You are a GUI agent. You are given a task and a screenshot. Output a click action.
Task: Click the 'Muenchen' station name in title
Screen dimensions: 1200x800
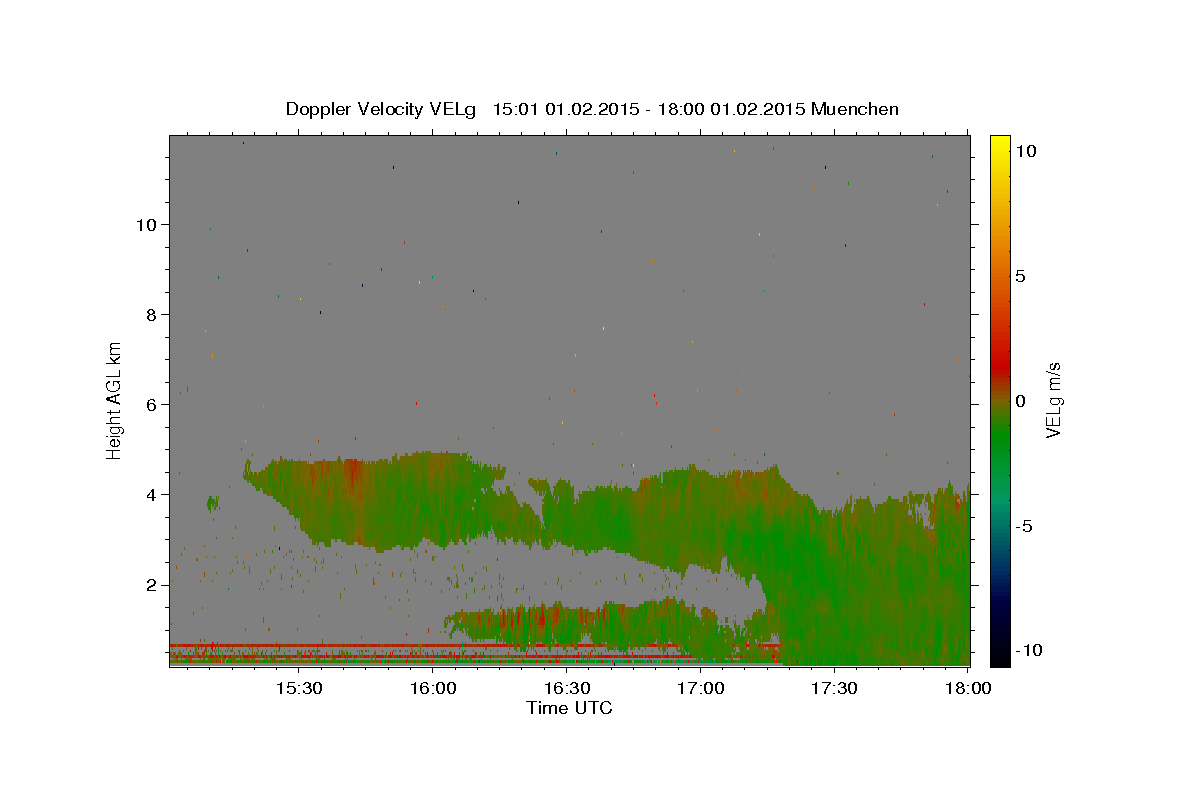[x=855, y=109]
